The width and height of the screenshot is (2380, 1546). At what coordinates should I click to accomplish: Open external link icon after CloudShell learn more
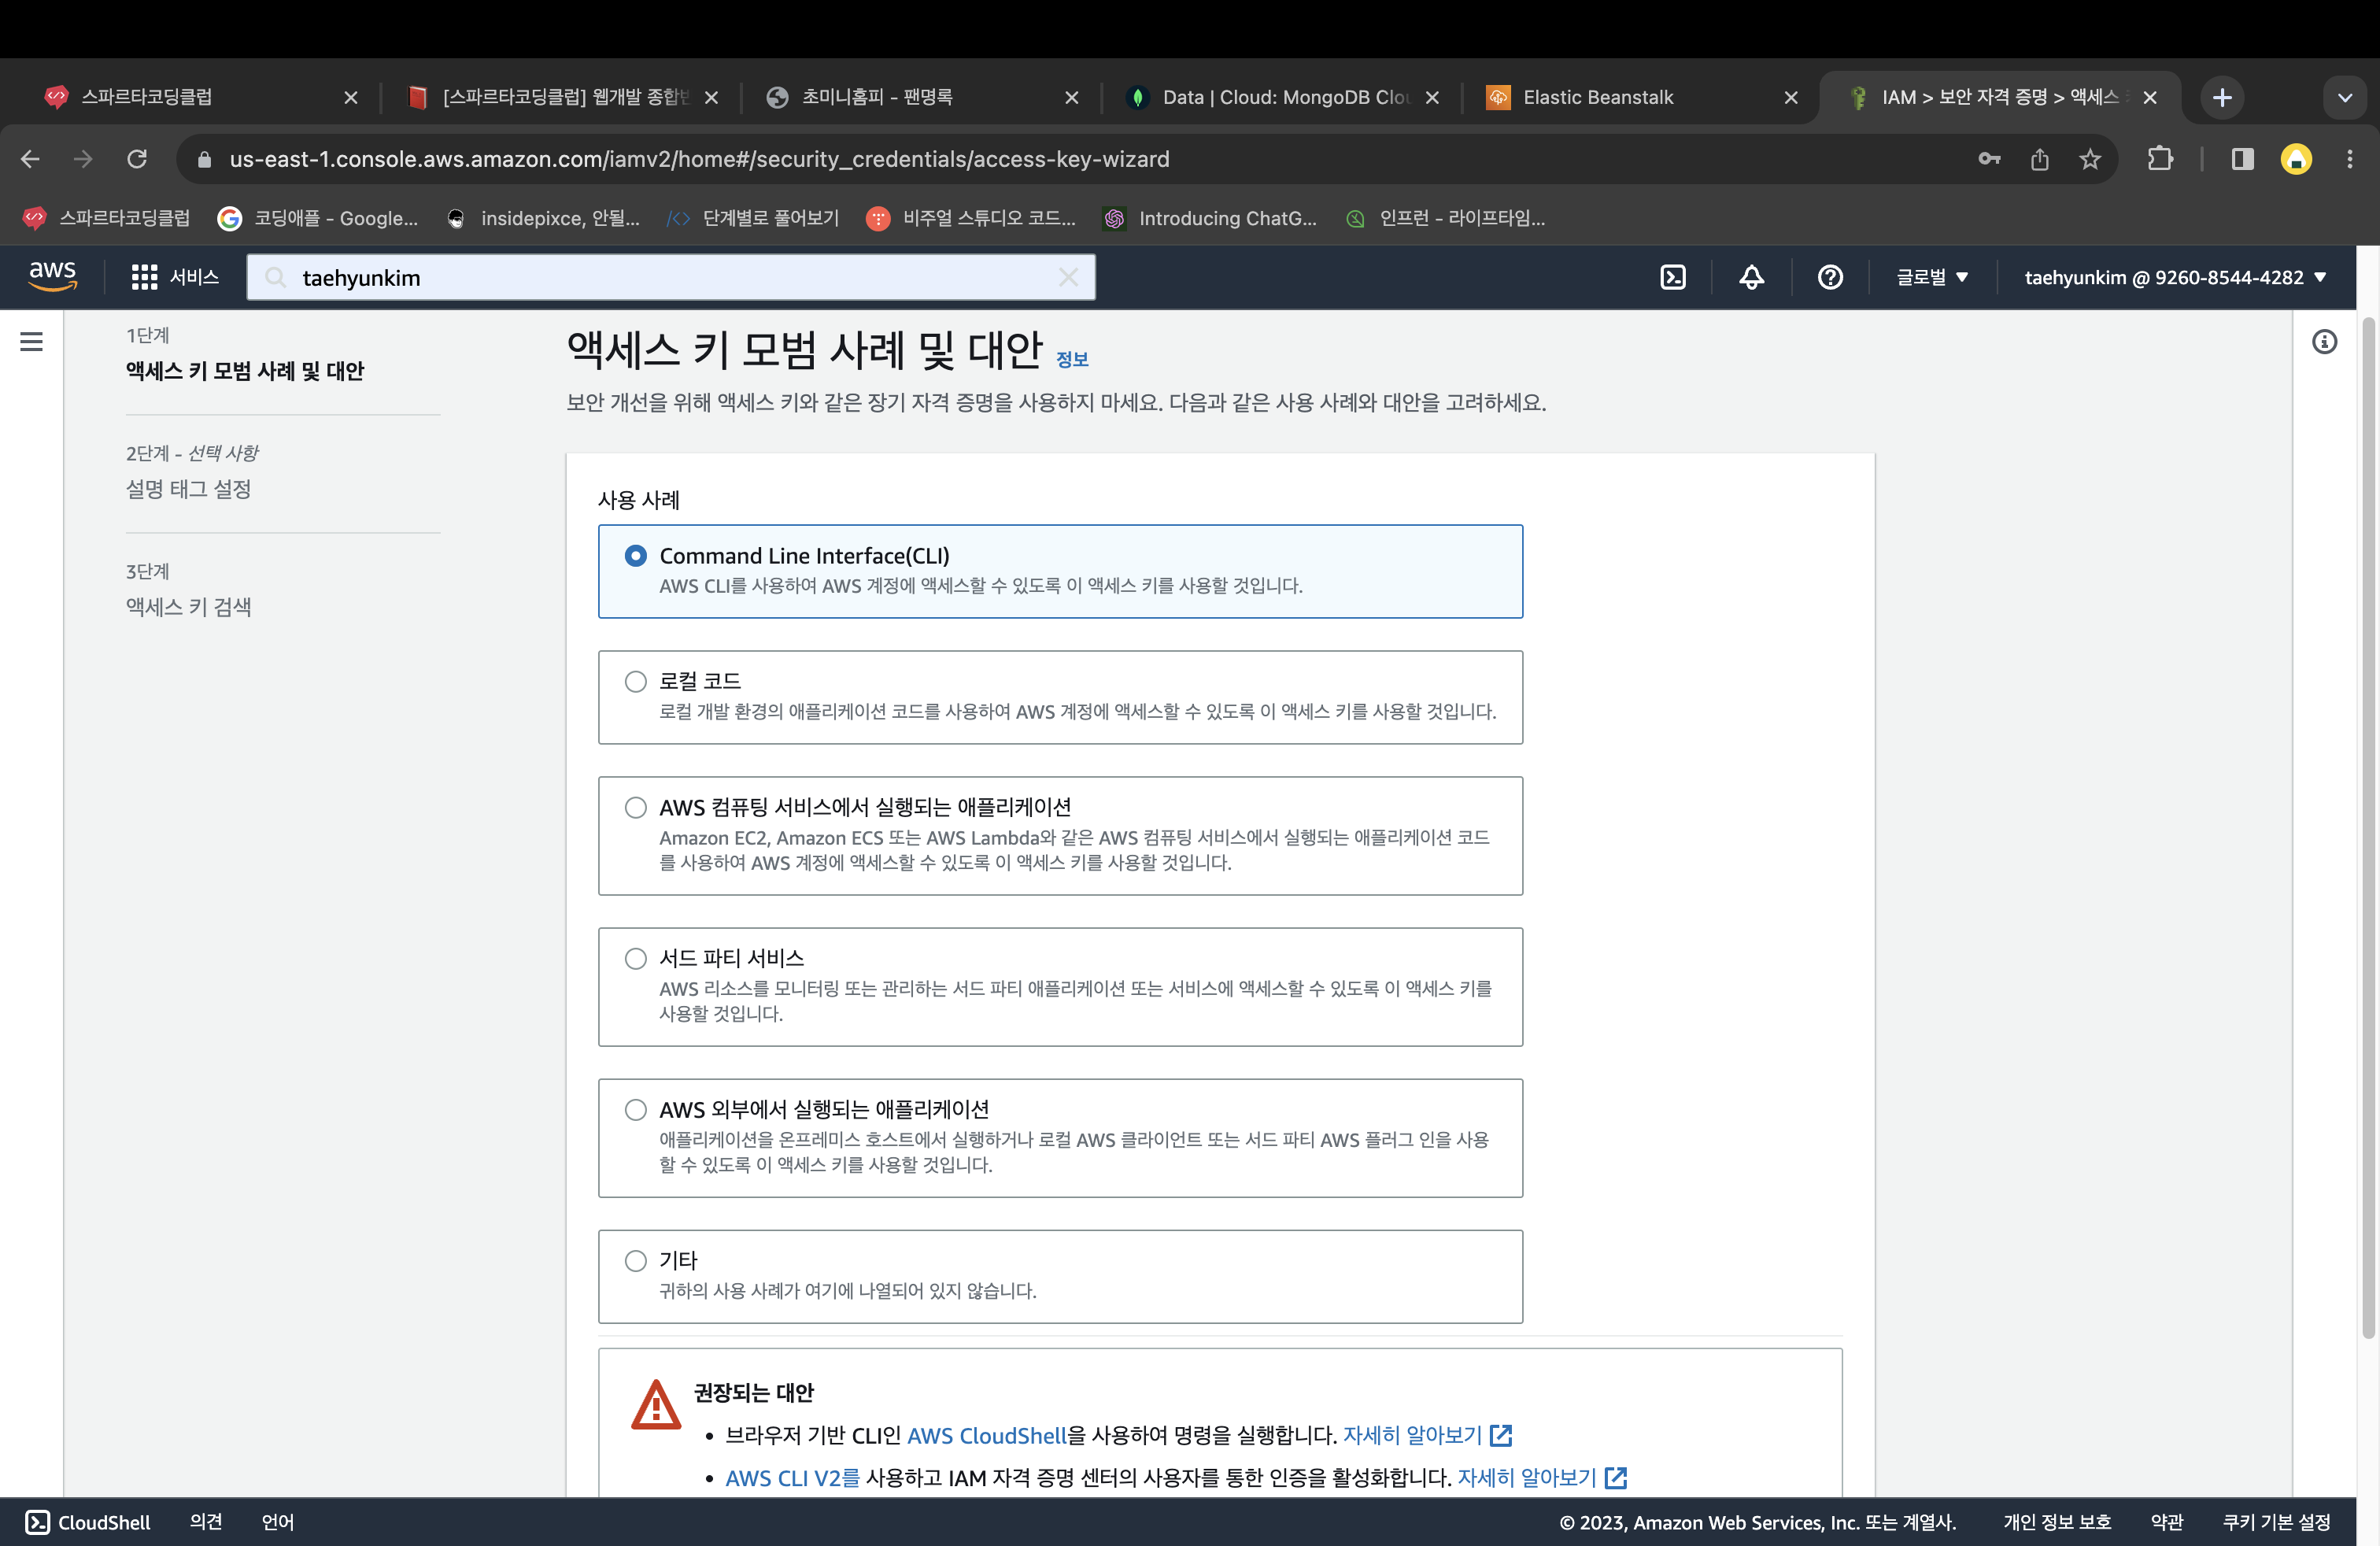coord(1500,1435)
